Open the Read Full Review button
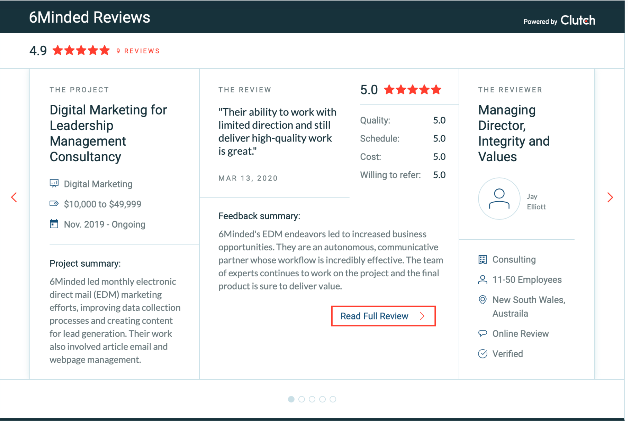Viewport: 628px width, 423px height. [x=383, y=316]
